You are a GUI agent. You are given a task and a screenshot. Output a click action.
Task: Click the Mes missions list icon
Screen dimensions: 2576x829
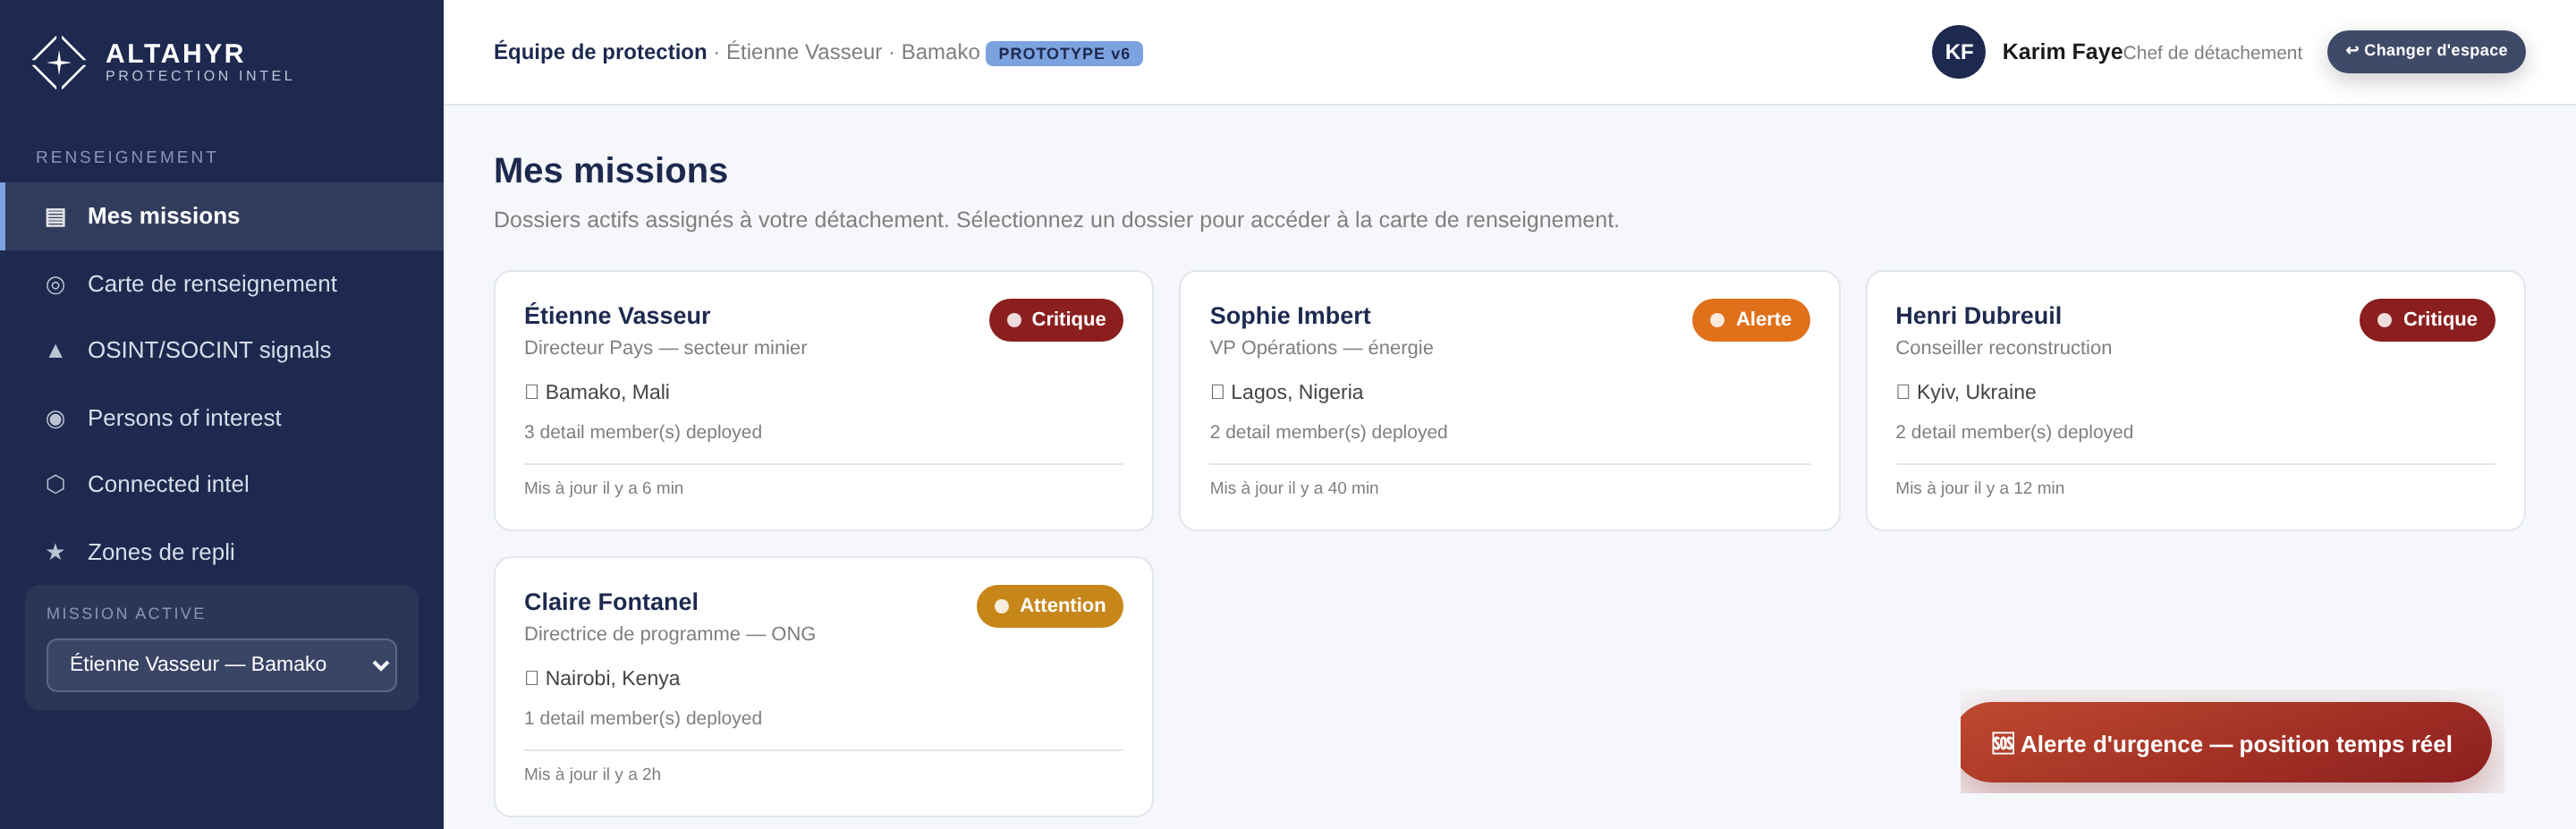click(55, 217)
